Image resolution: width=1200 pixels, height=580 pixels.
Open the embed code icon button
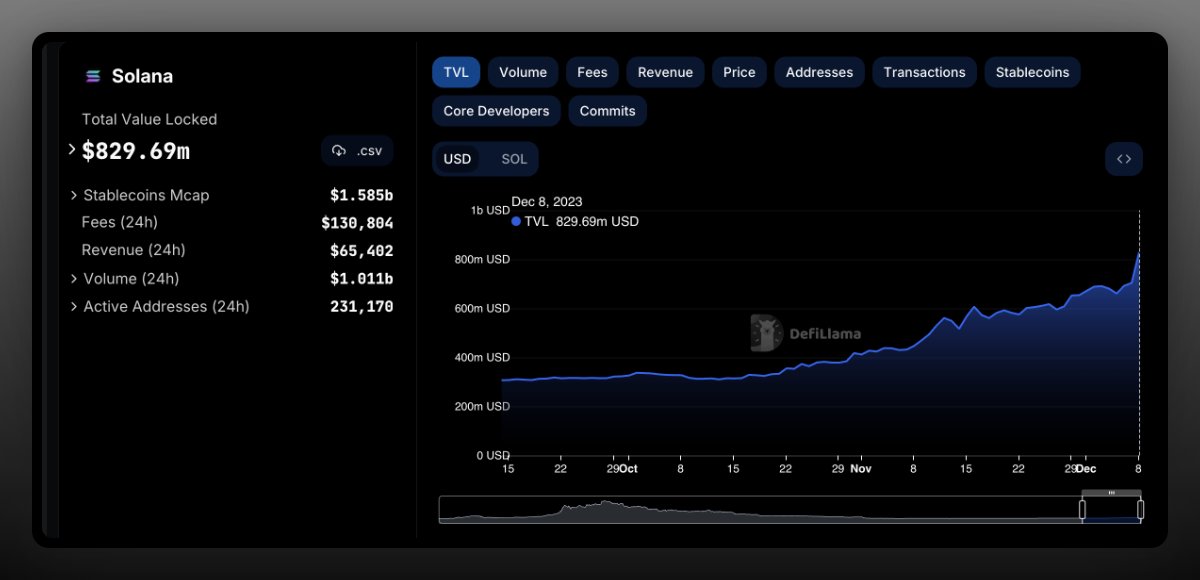coord(1124,159)
